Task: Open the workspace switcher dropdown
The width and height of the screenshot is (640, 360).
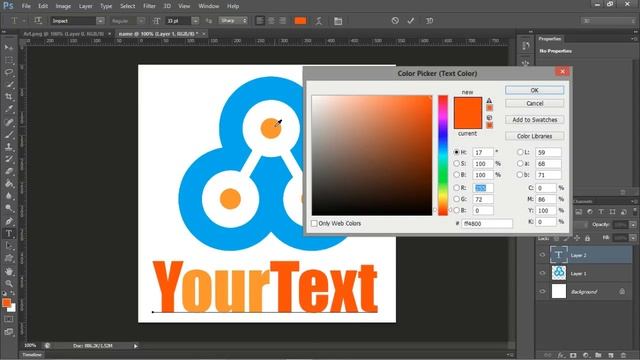Action: pos(607,21)
